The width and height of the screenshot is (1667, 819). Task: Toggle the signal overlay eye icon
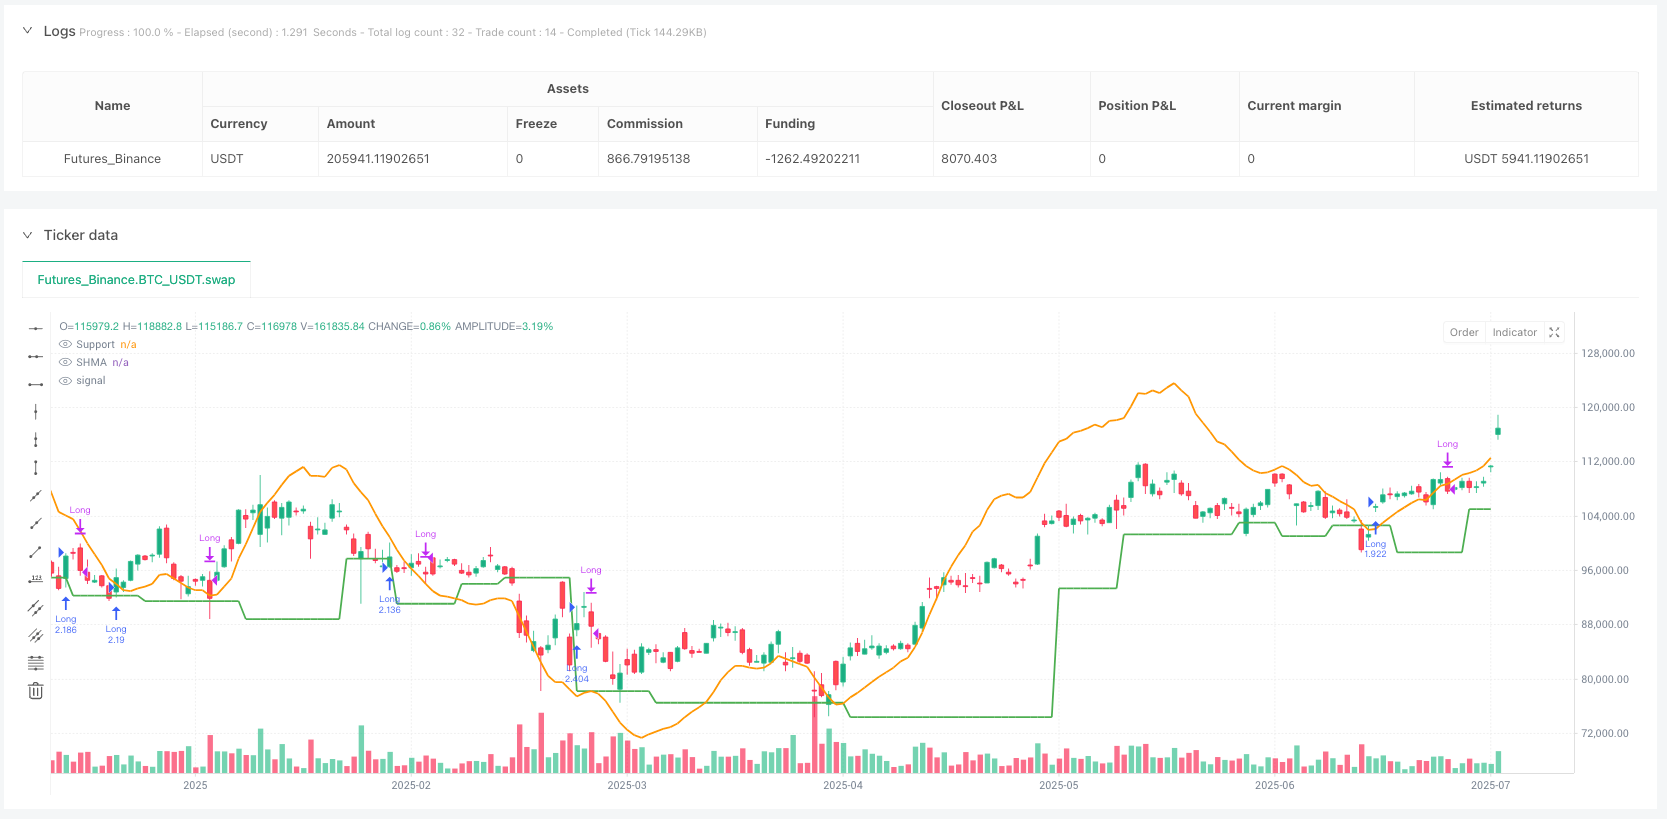point(65,381)
